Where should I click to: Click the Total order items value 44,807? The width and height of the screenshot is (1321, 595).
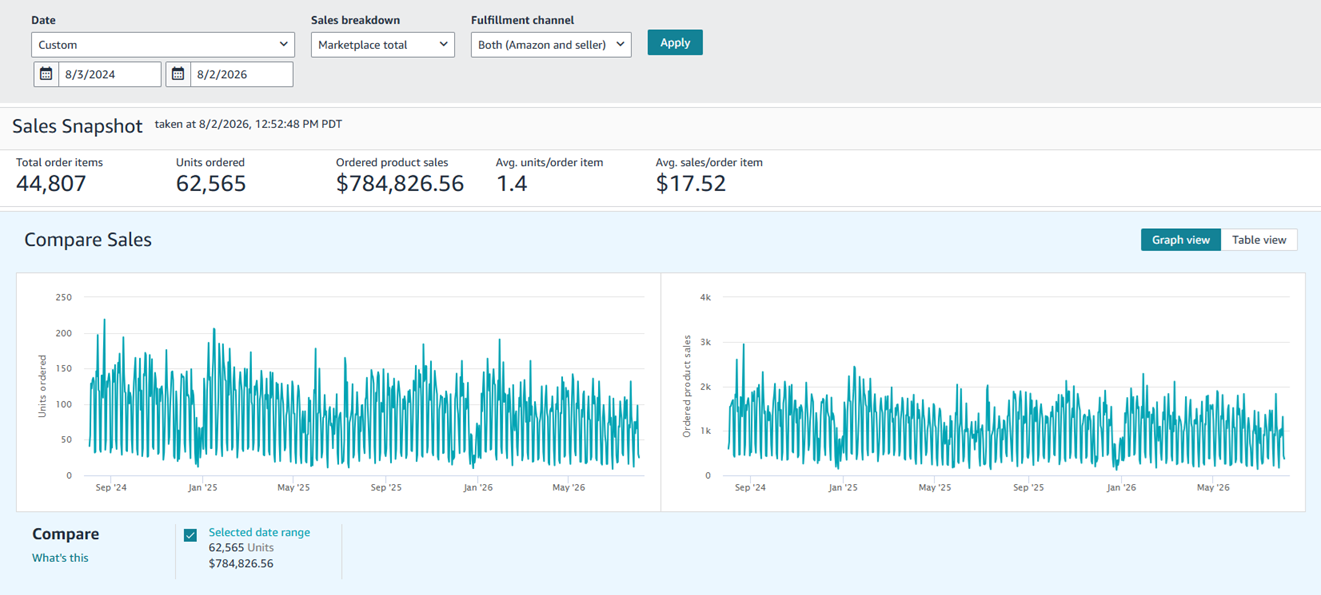(51, 183)
